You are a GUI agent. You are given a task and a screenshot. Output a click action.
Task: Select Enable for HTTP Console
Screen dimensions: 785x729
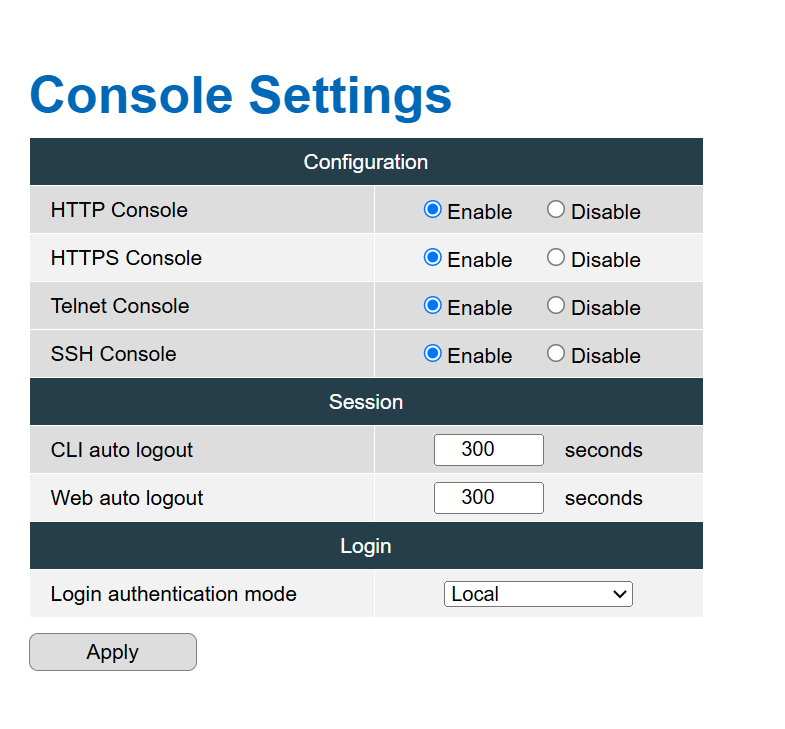(433, 209)
